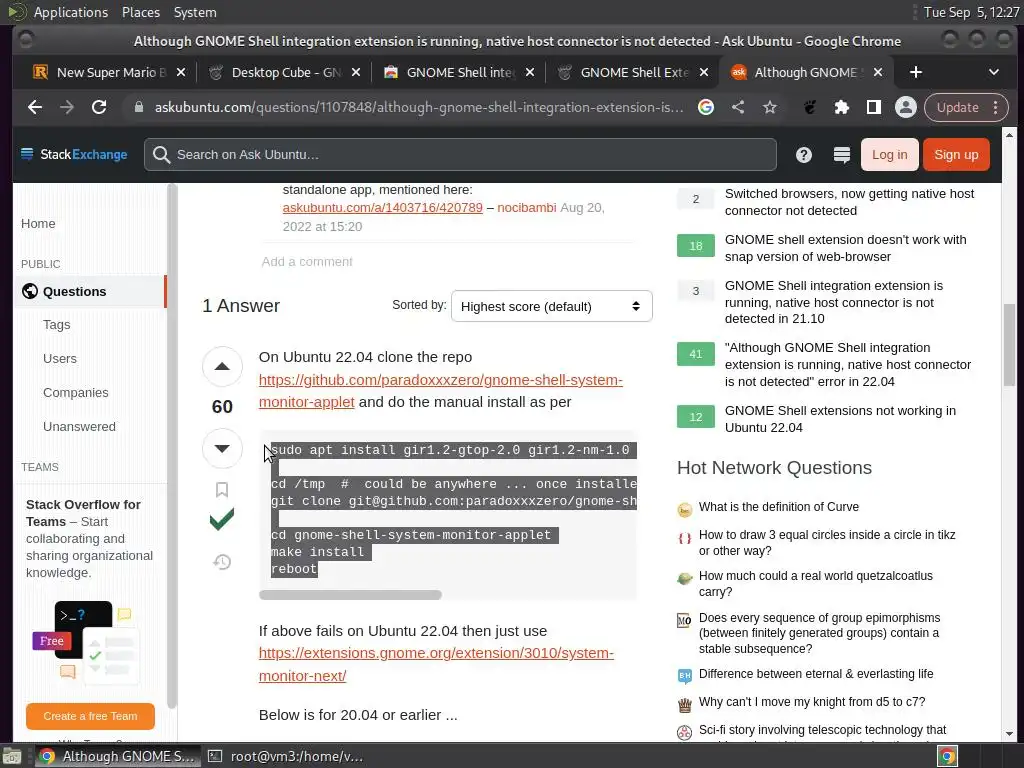Image resolution: width=1024 pixels, height=768 pixels.
Task: Open 'What is the definition of Curve'
Action: [x=778, y=507]
